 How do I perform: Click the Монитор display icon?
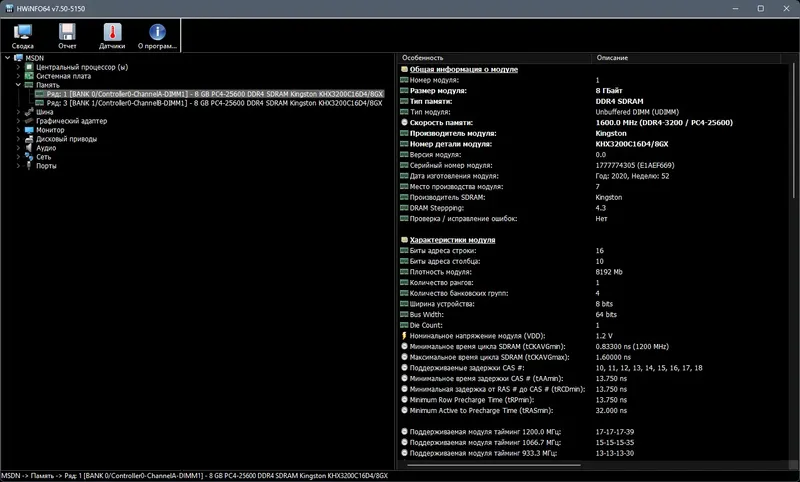(x=29, y=130)
